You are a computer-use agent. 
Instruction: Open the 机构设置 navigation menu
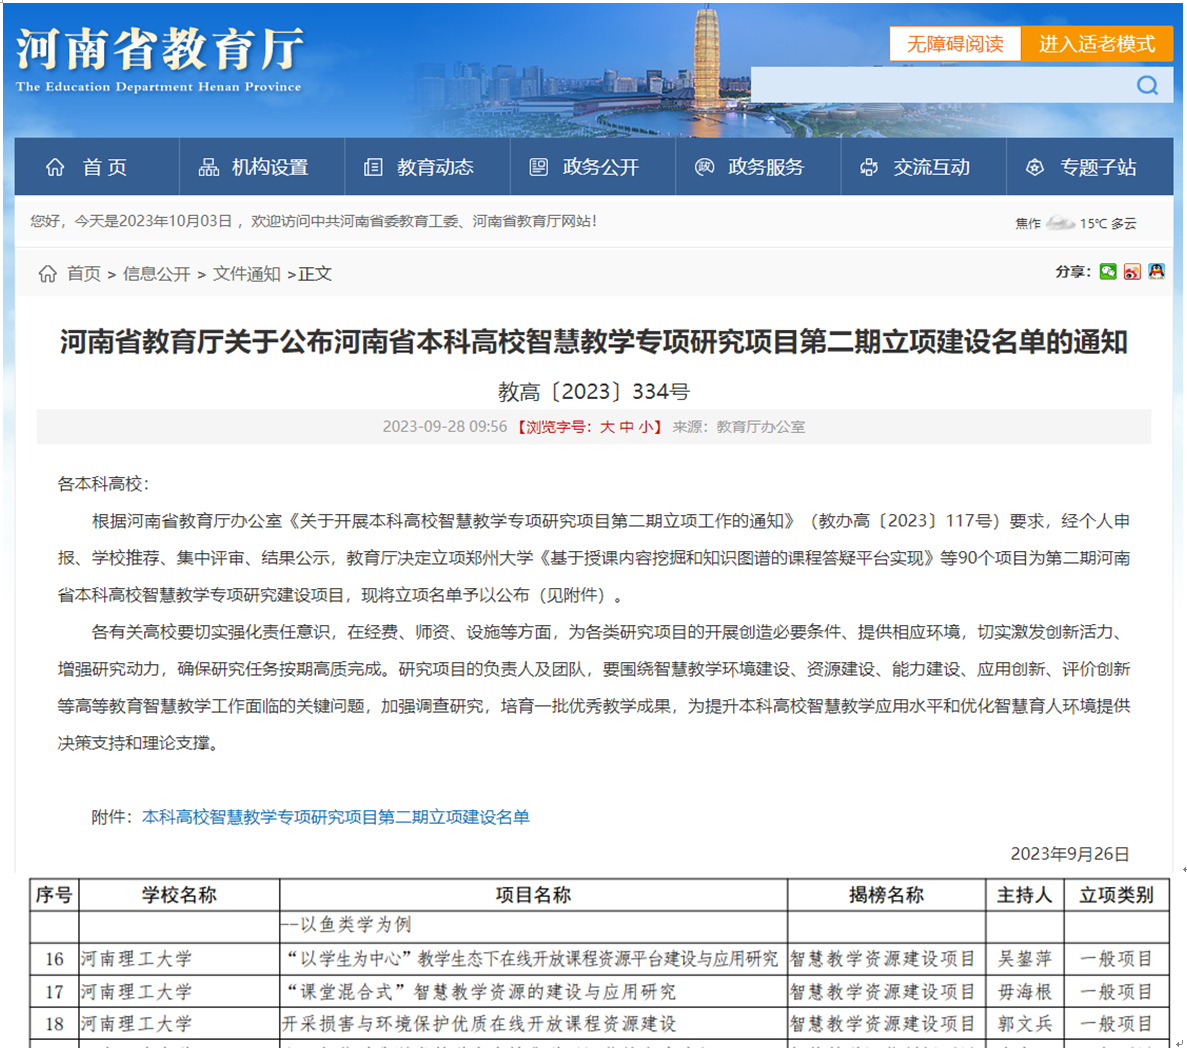pos(254,167)
